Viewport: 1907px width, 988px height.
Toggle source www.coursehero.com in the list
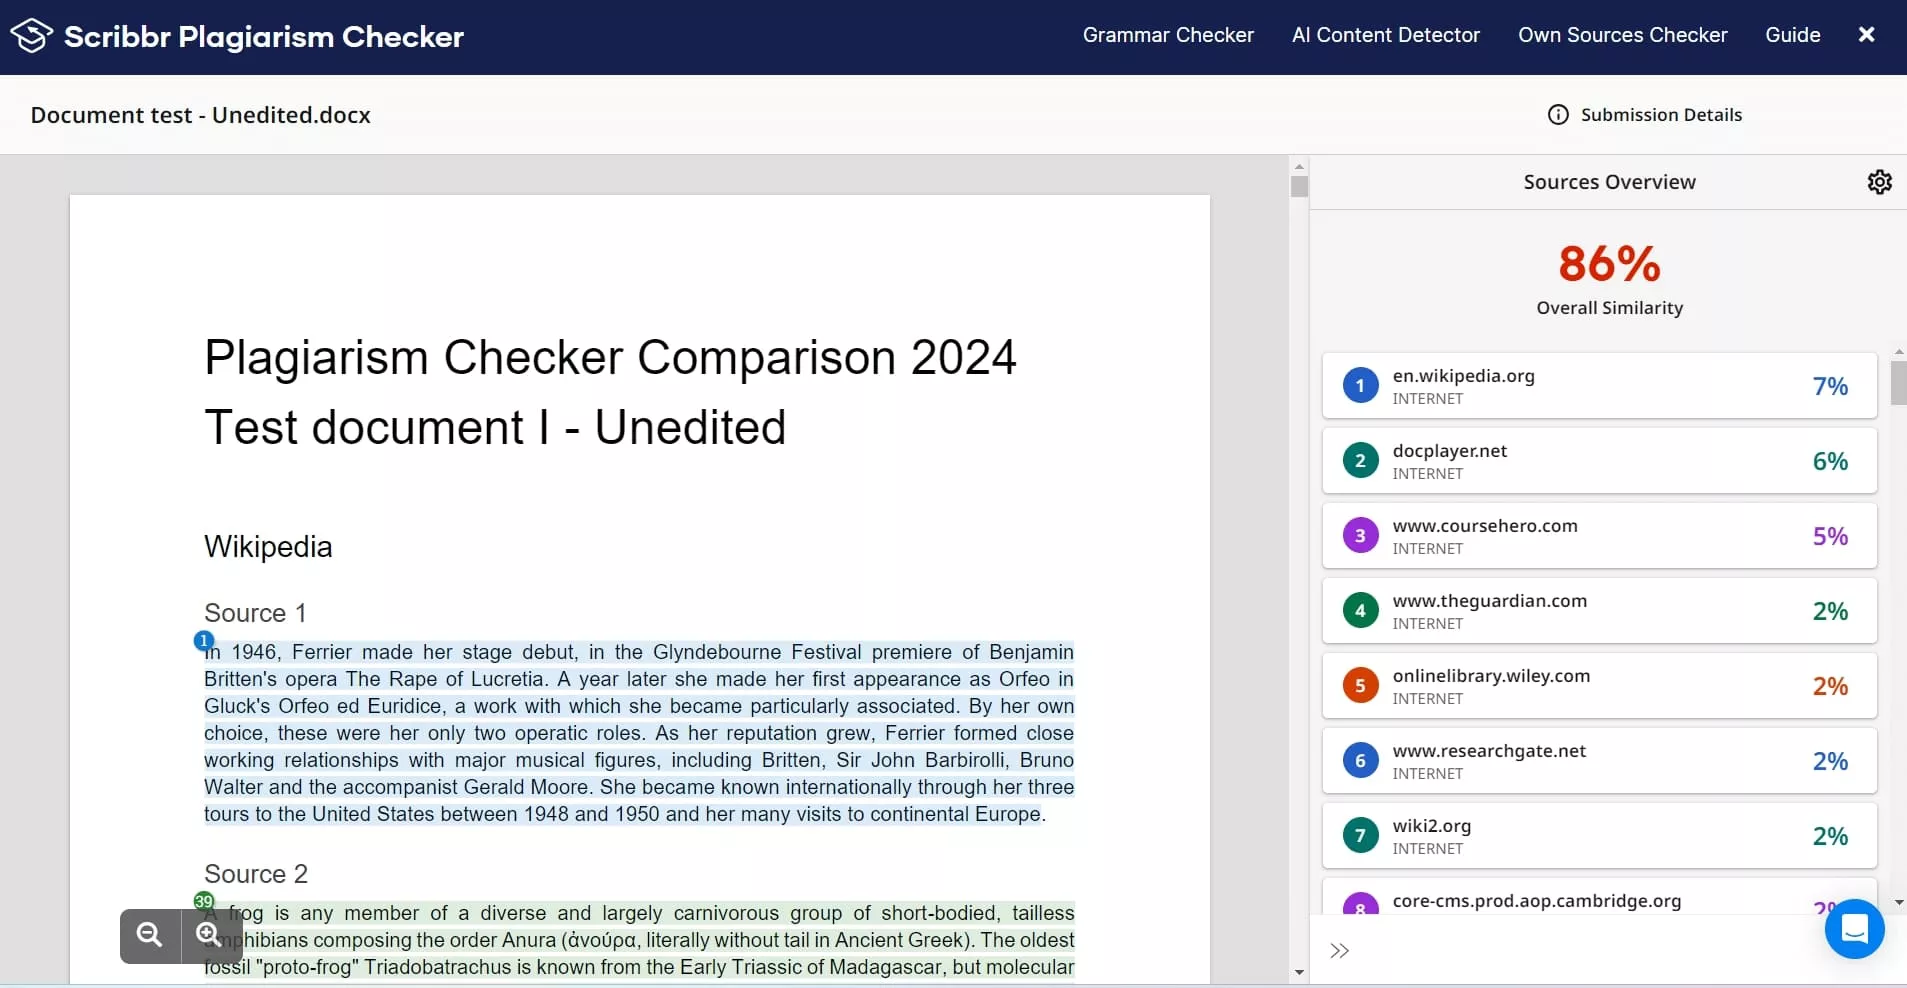(x=1597, y=536)
